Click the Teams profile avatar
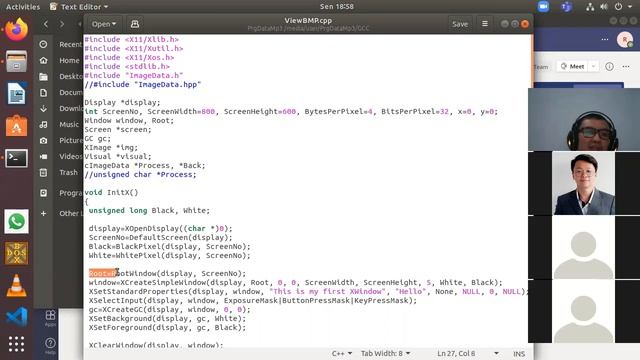The image size is (640, 360). point(624,40)
